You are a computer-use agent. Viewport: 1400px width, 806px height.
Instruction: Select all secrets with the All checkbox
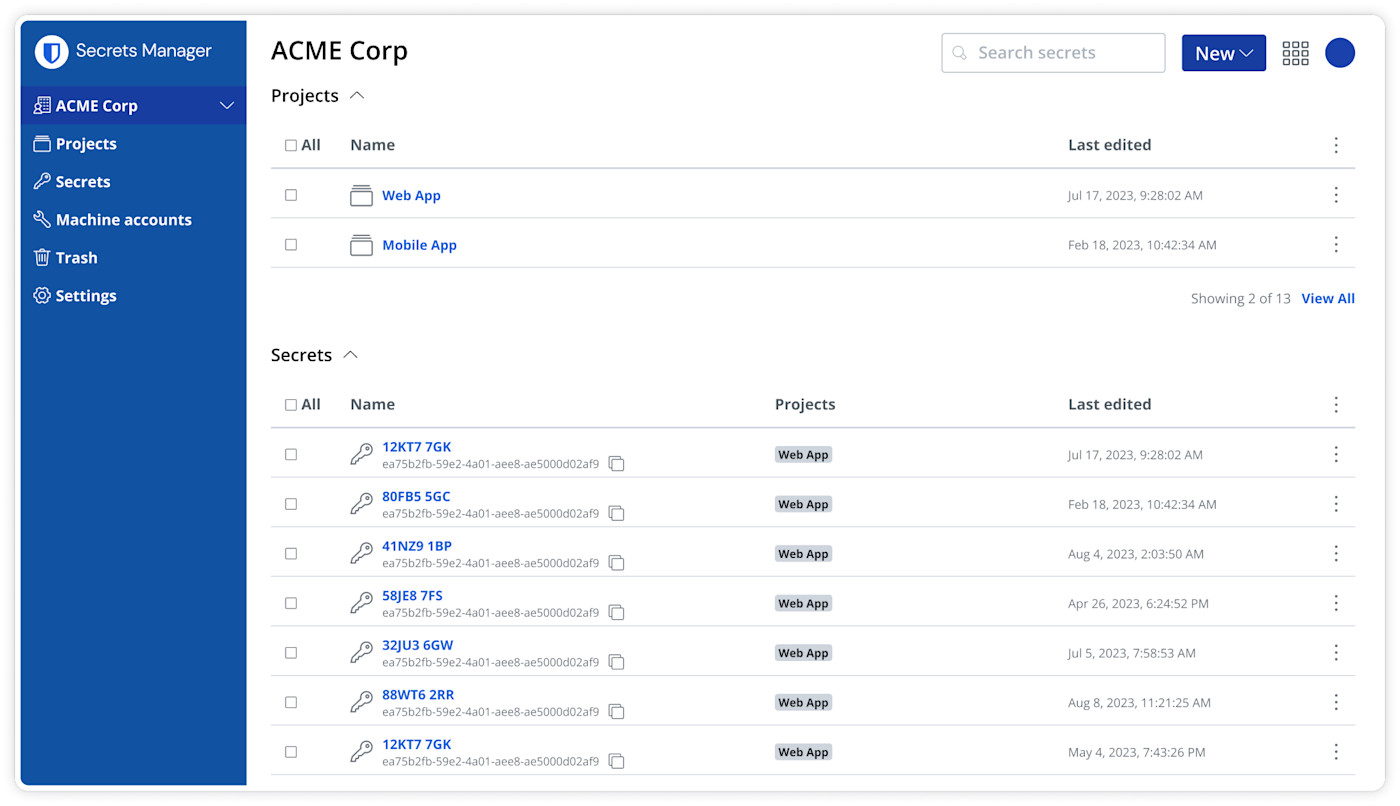tap(291, 405)
